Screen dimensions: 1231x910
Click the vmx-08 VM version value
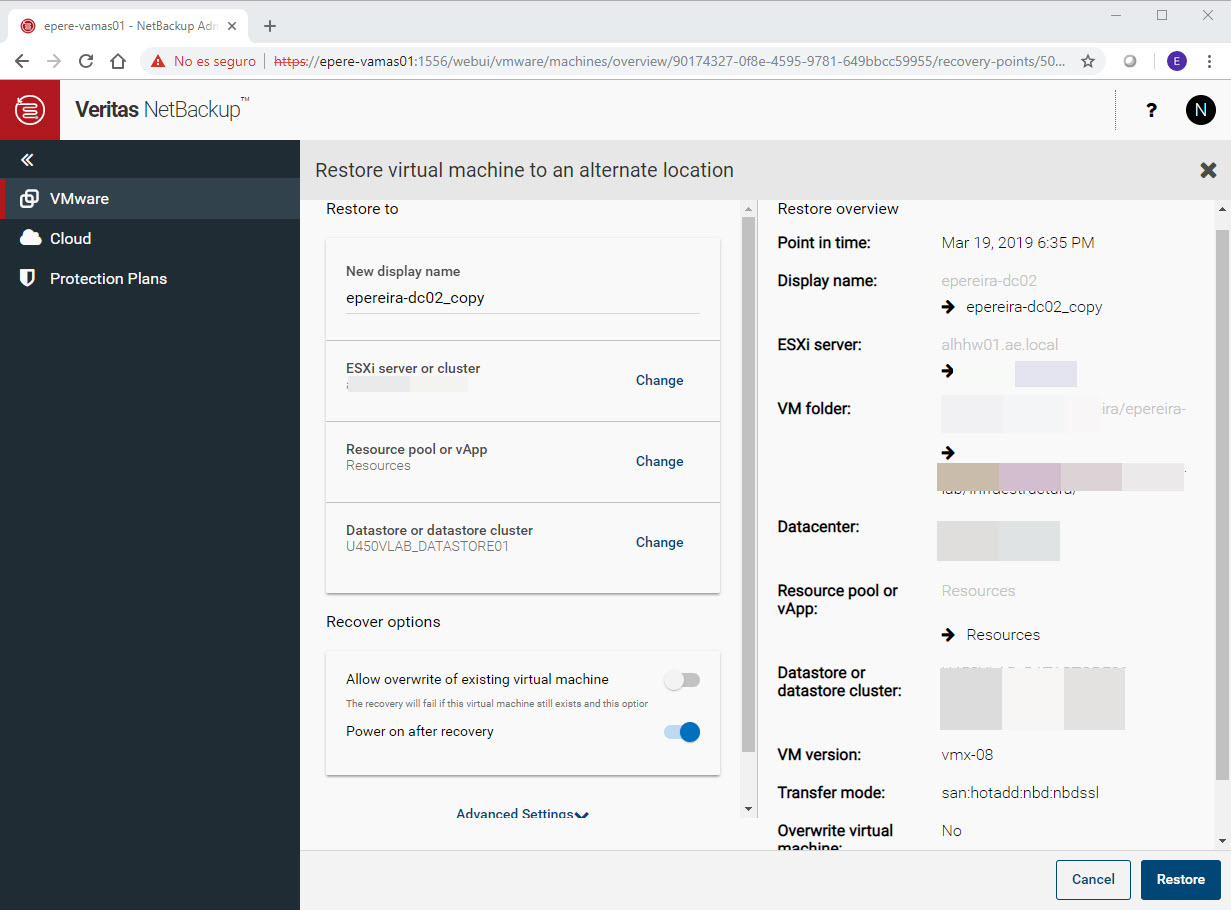coord(967,755)
